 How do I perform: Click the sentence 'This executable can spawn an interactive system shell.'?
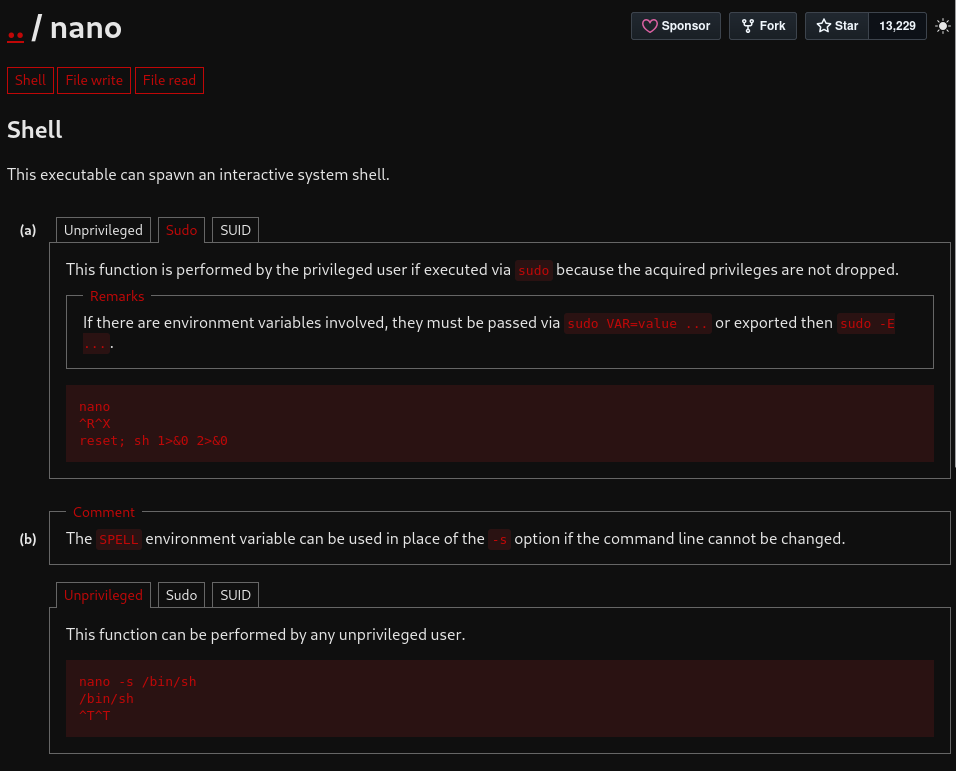(198, 175)
